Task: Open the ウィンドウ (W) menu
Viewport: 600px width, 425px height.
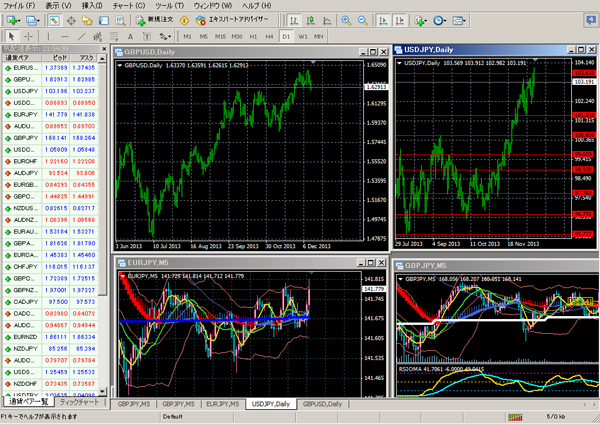Action: [x=213, y=5]
